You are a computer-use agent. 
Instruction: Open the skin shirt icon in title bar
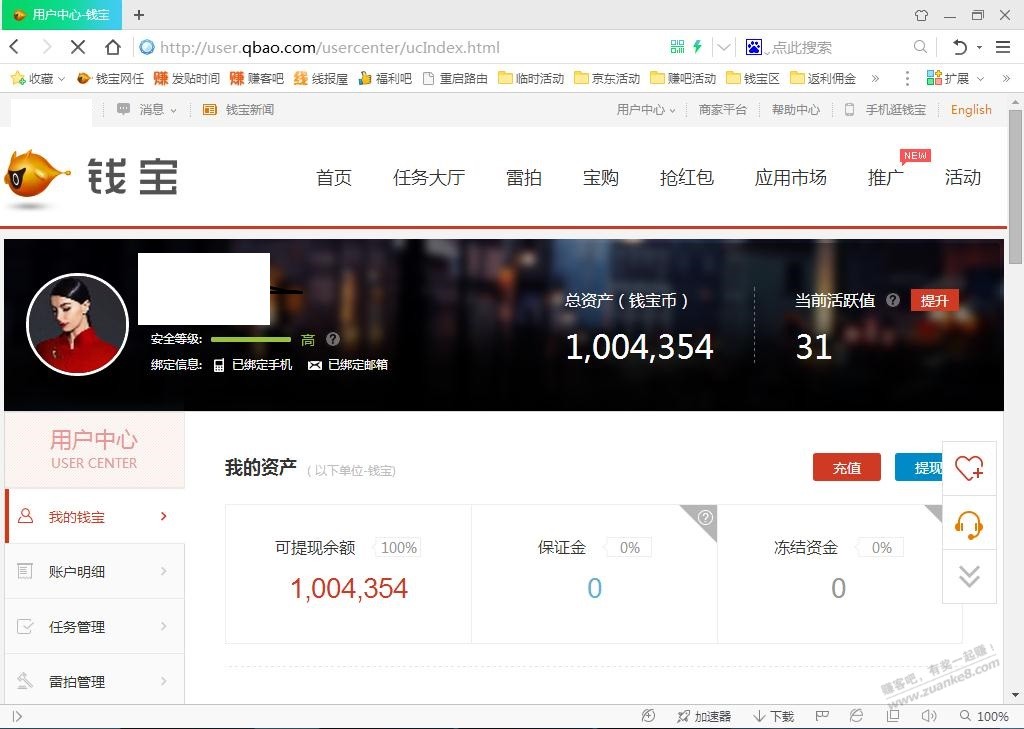(921, 15)
